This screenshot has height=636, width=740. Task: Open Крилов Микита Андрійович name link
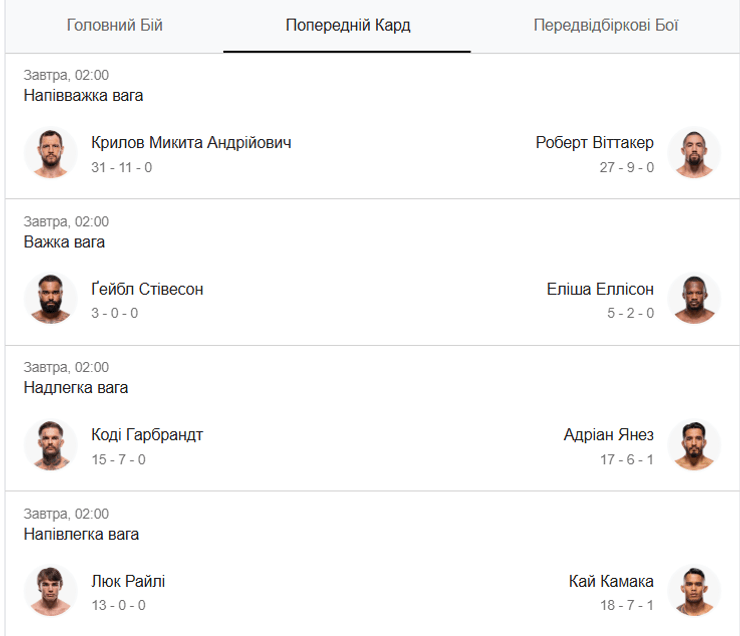coord(191,142)
